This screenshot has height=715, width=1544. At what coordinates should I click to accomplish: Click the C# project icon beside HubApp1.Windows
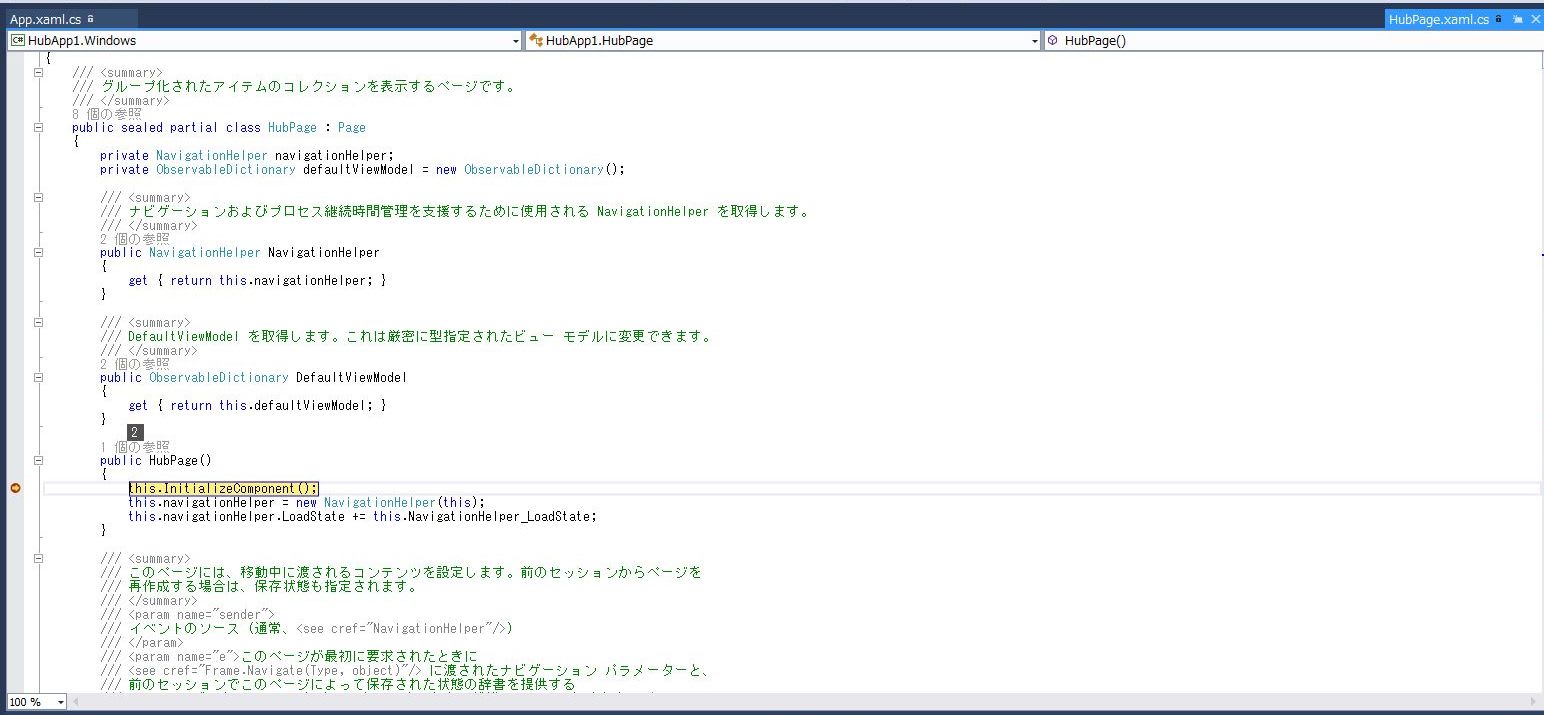pyautogui.click(x=18, y=41)
